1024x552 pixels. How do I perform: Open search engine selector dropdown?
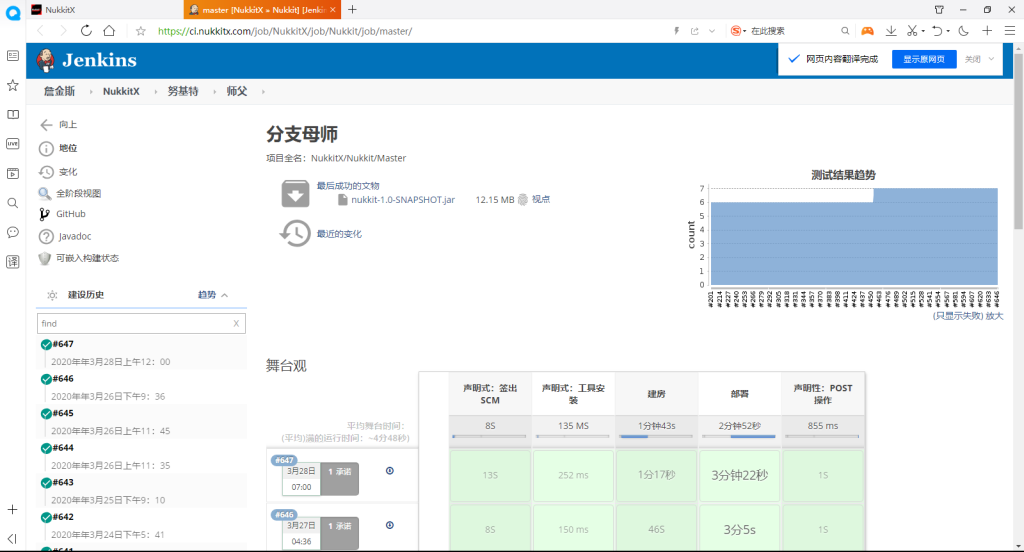(x=739, y=31)
